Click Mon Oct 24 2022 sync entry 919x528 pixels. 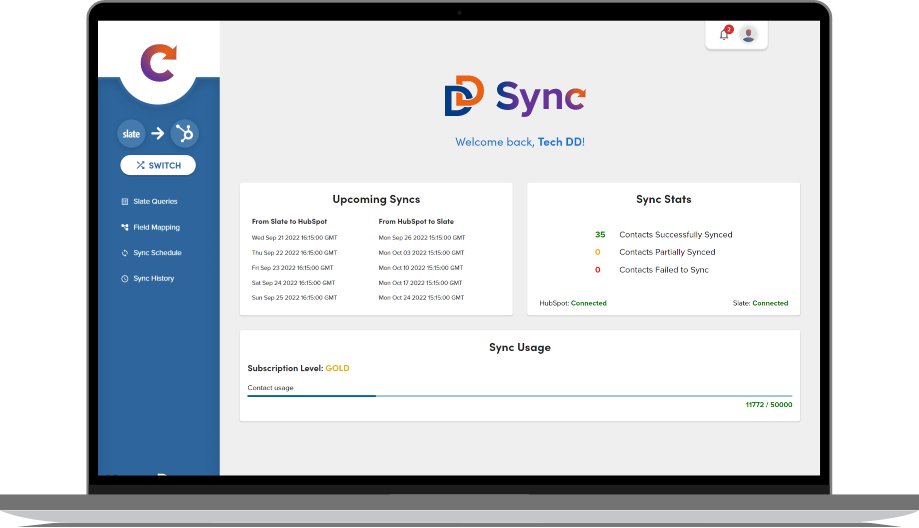421,298
